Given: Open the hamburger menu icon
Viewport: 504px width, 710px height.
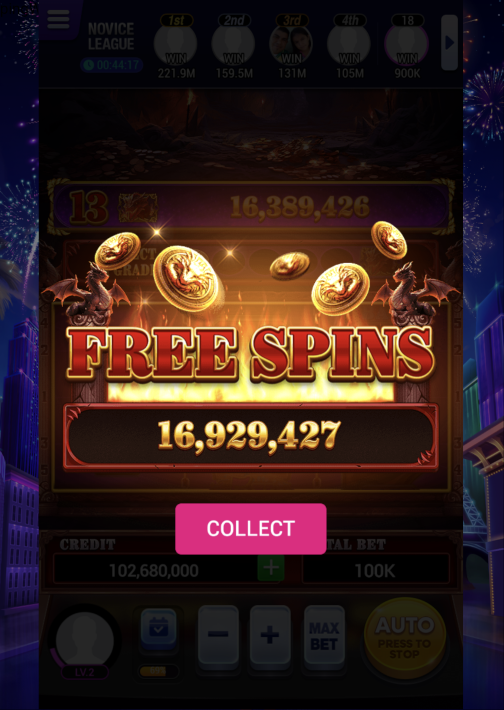Looking at the screenshot, I should pos(58,19).
